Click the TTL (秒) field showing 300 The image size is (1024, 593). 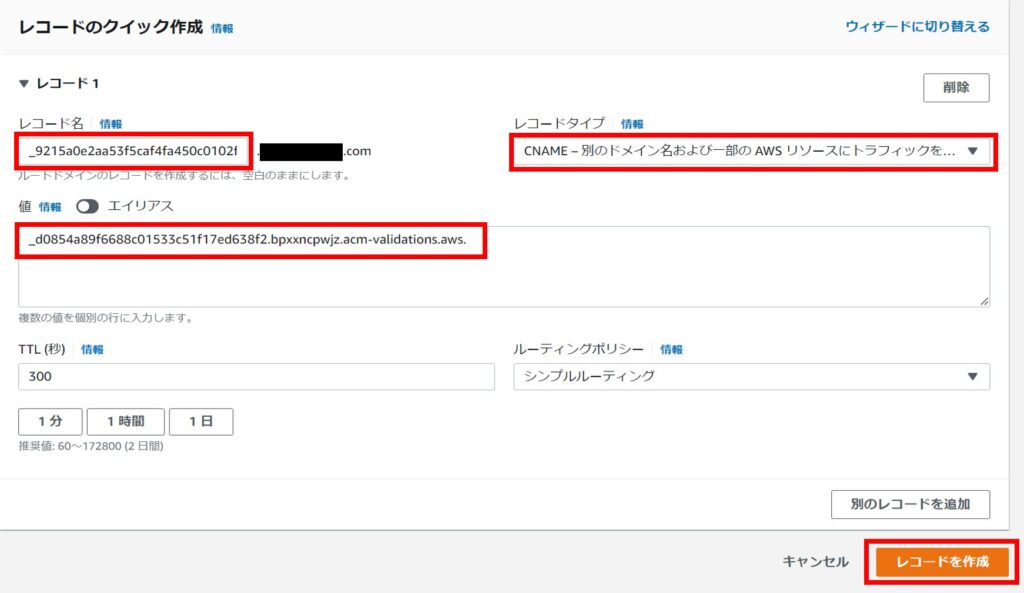pyautogui.click(x=256, y=376)
